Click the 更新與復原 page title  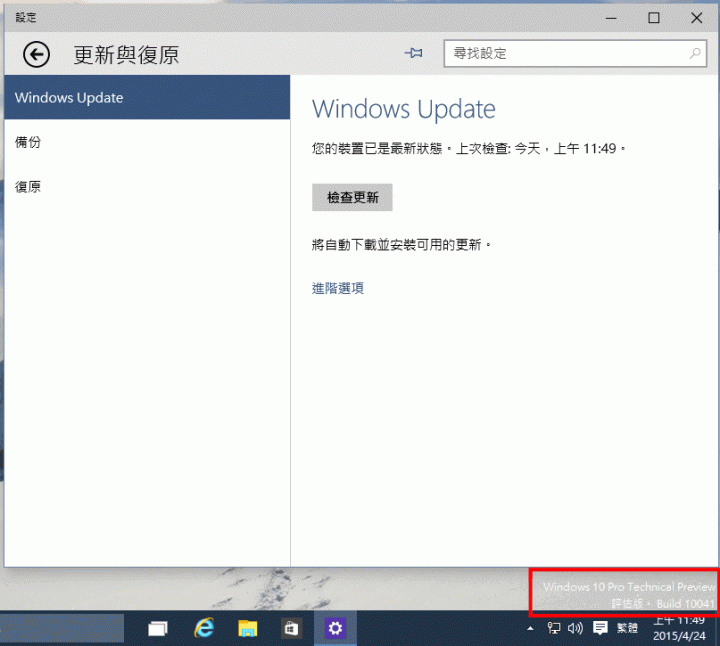point(126,55)
